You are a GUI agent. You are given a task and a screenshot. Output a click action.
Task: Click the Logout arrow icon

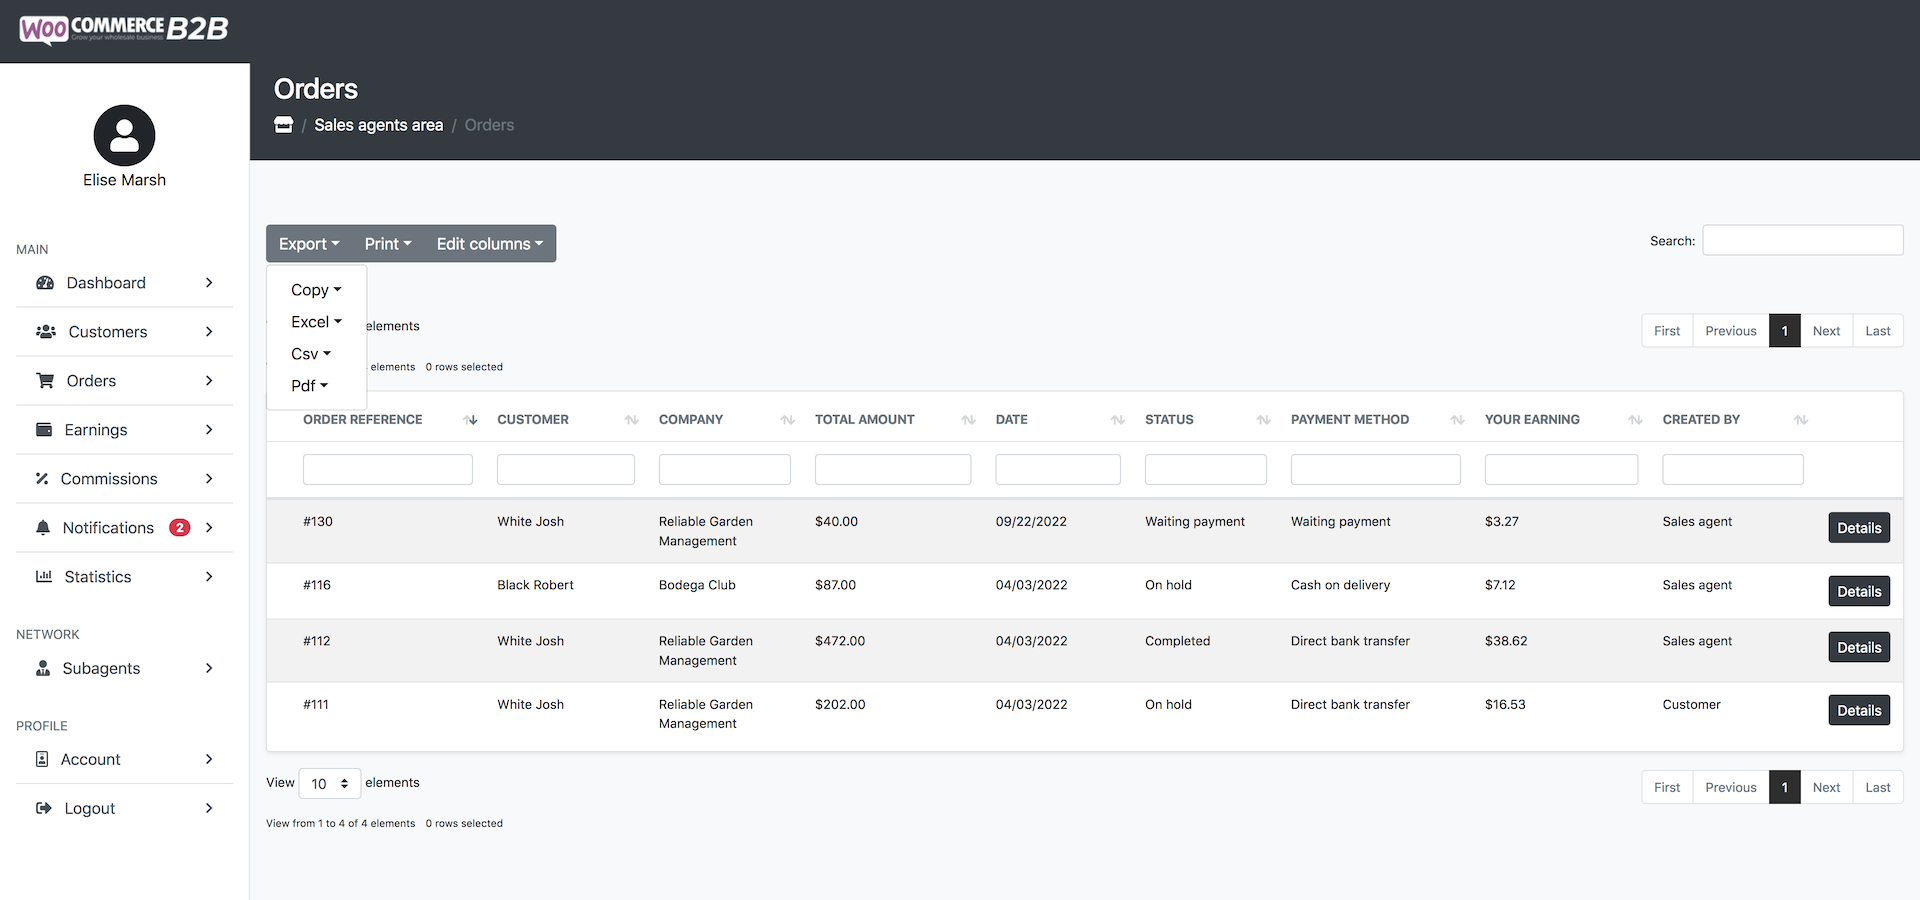pyautogui.click(x=44, y=808)
